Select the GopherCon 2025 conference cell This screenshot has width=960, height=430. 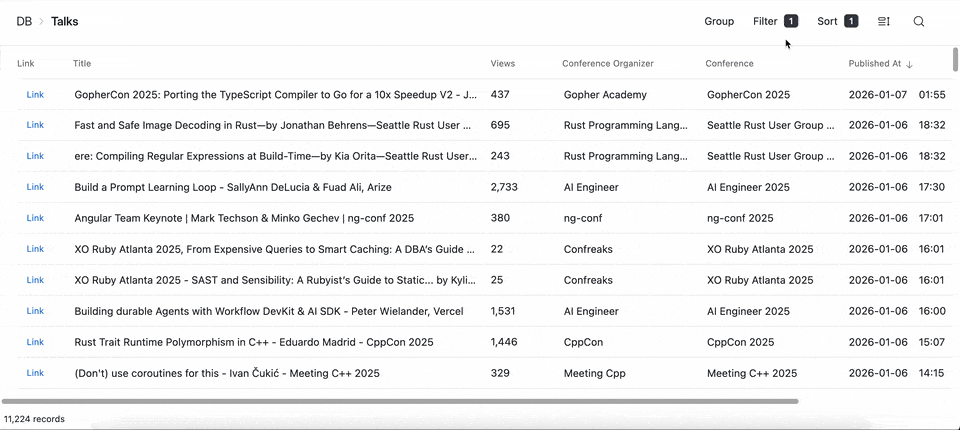pos(748,95)
